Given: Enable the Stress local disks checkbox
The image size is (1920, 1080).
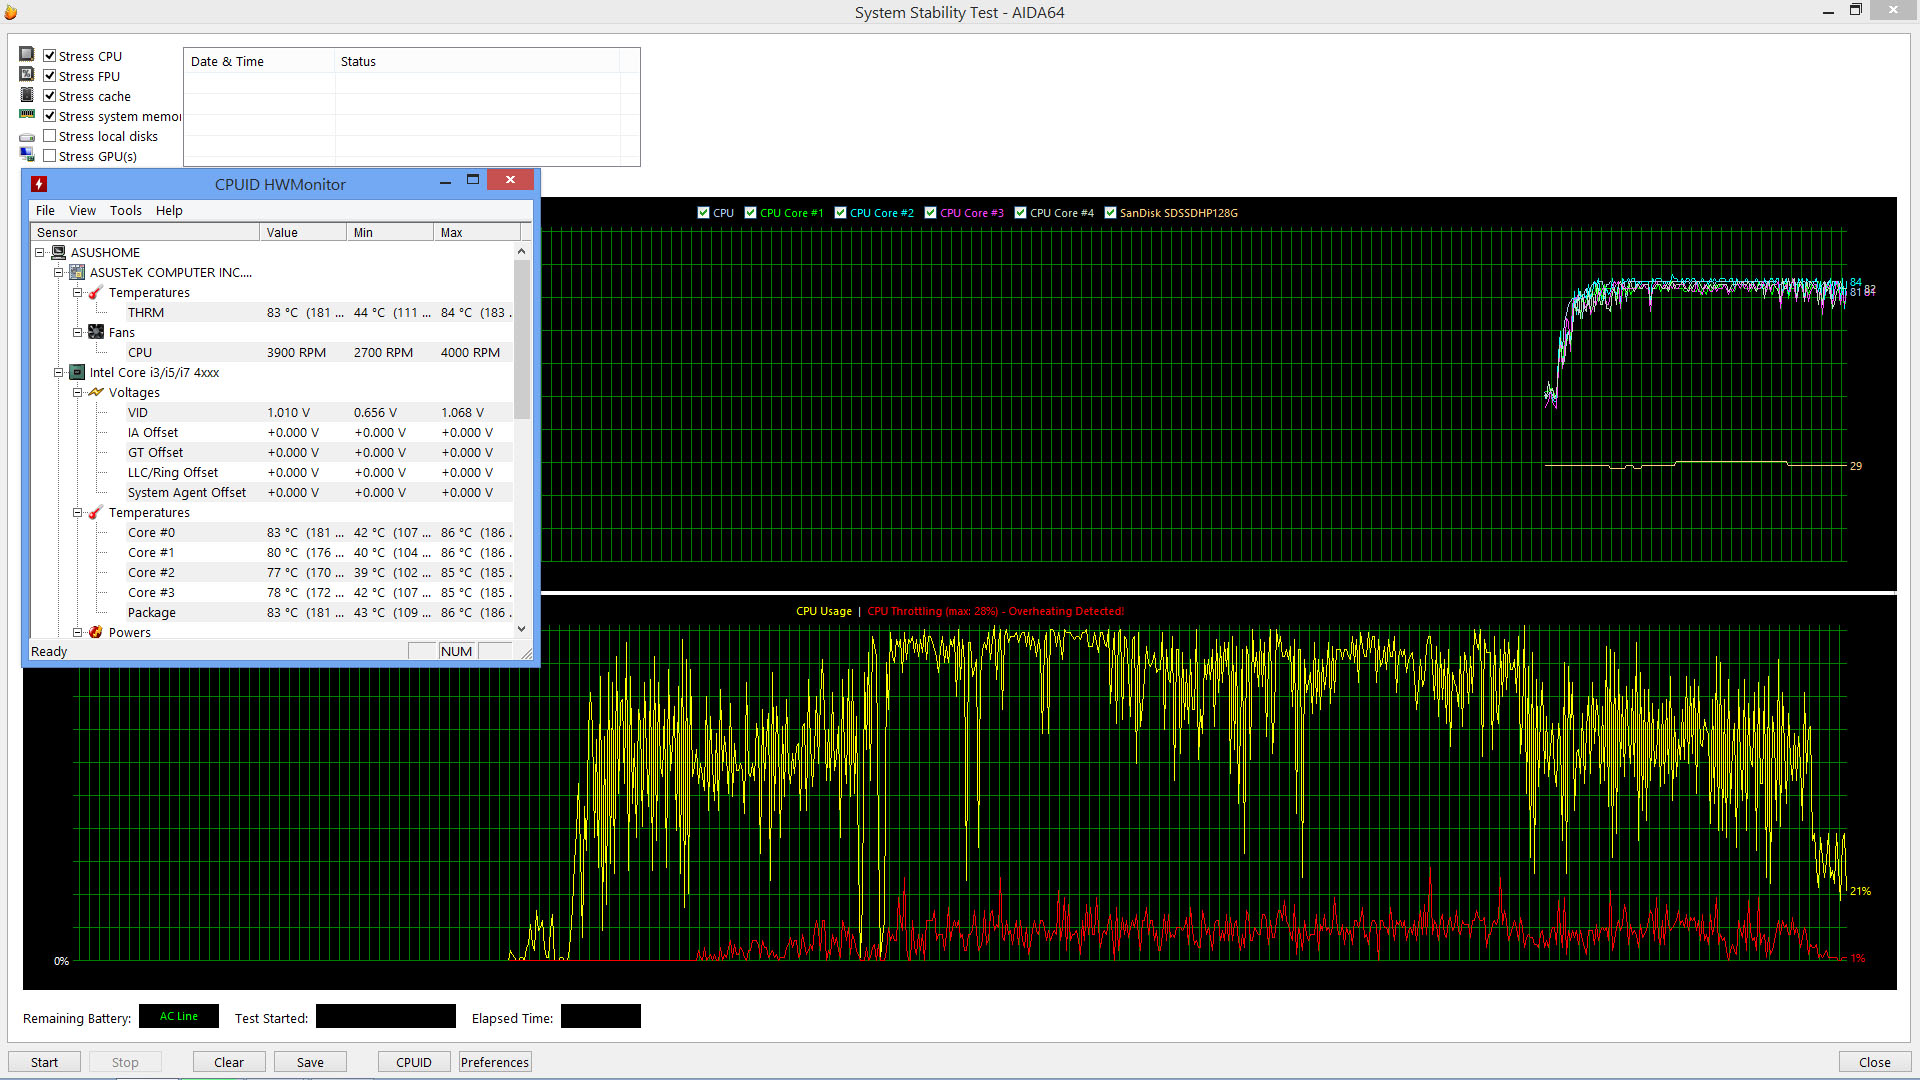Looking at the screenshot, I should 49,136.
